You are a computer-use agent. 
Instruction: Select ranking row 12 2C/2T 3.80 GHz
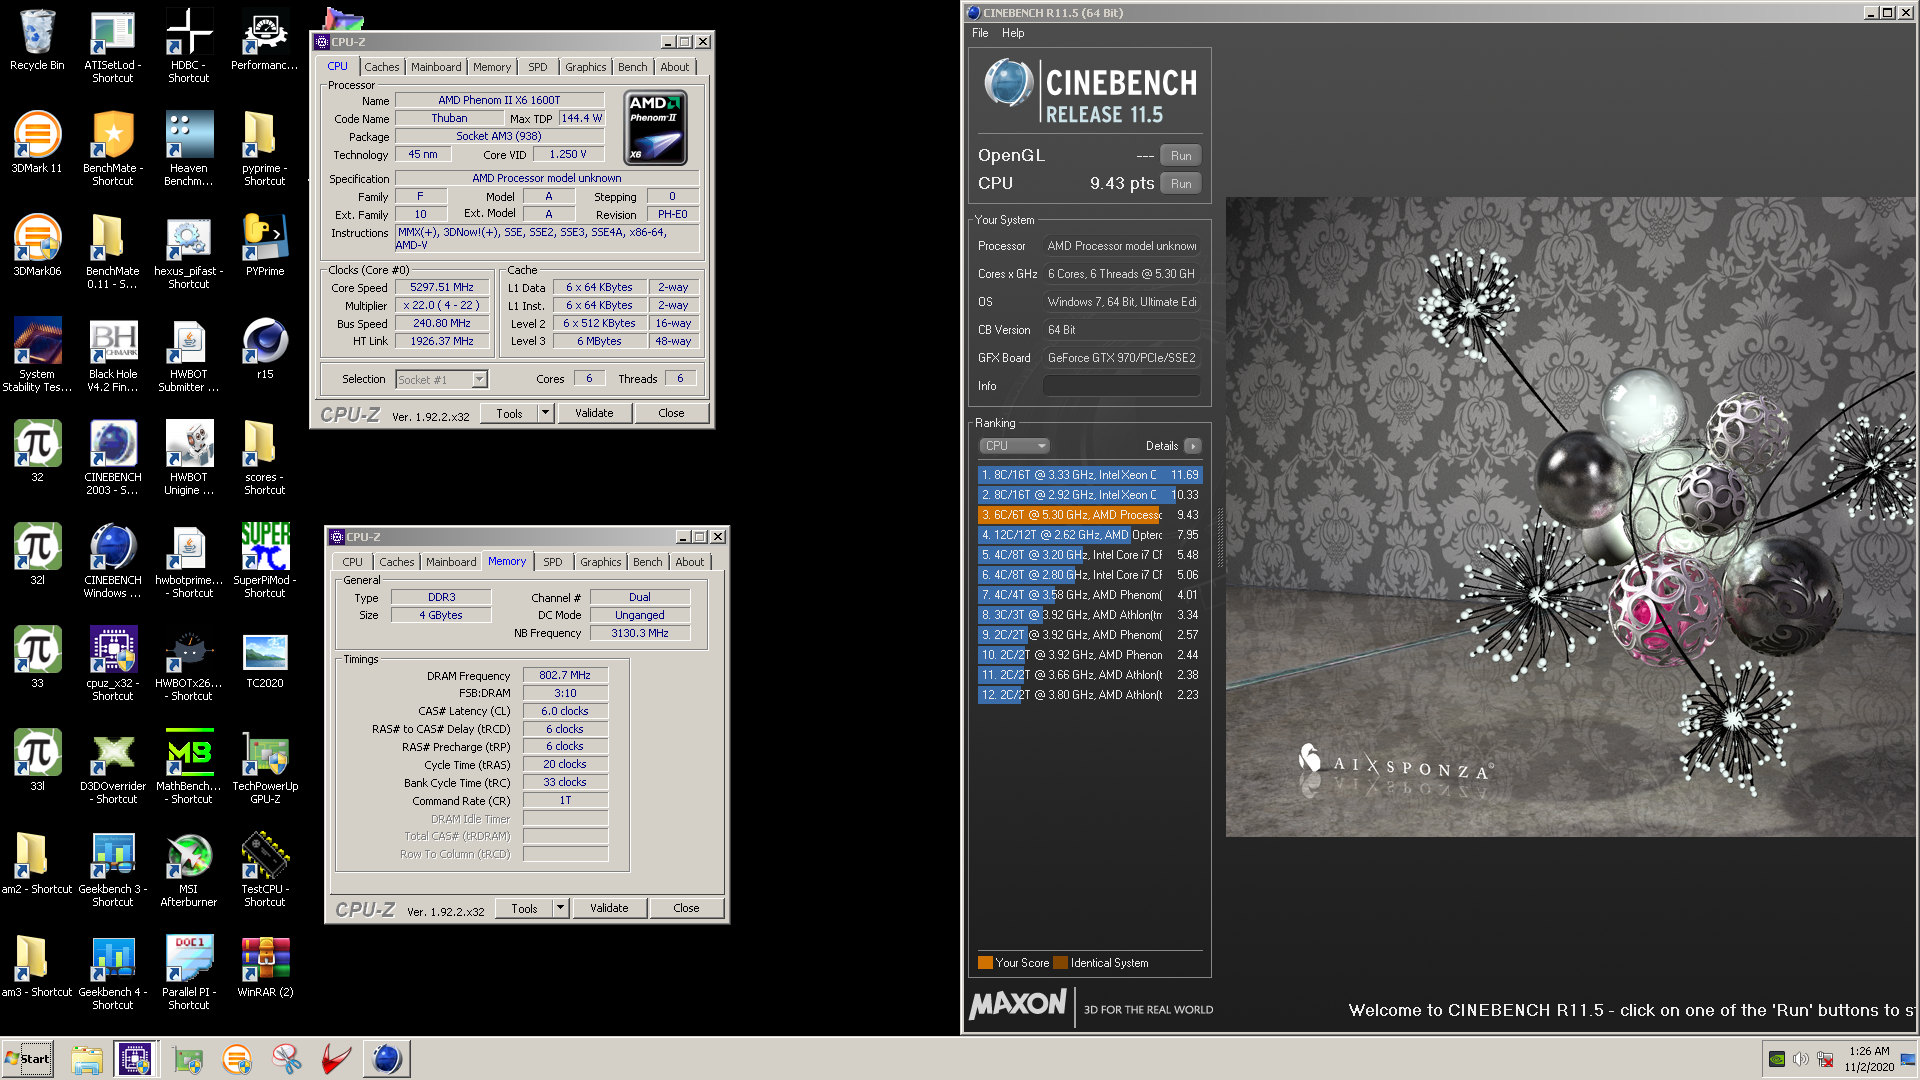point(1089,695)
